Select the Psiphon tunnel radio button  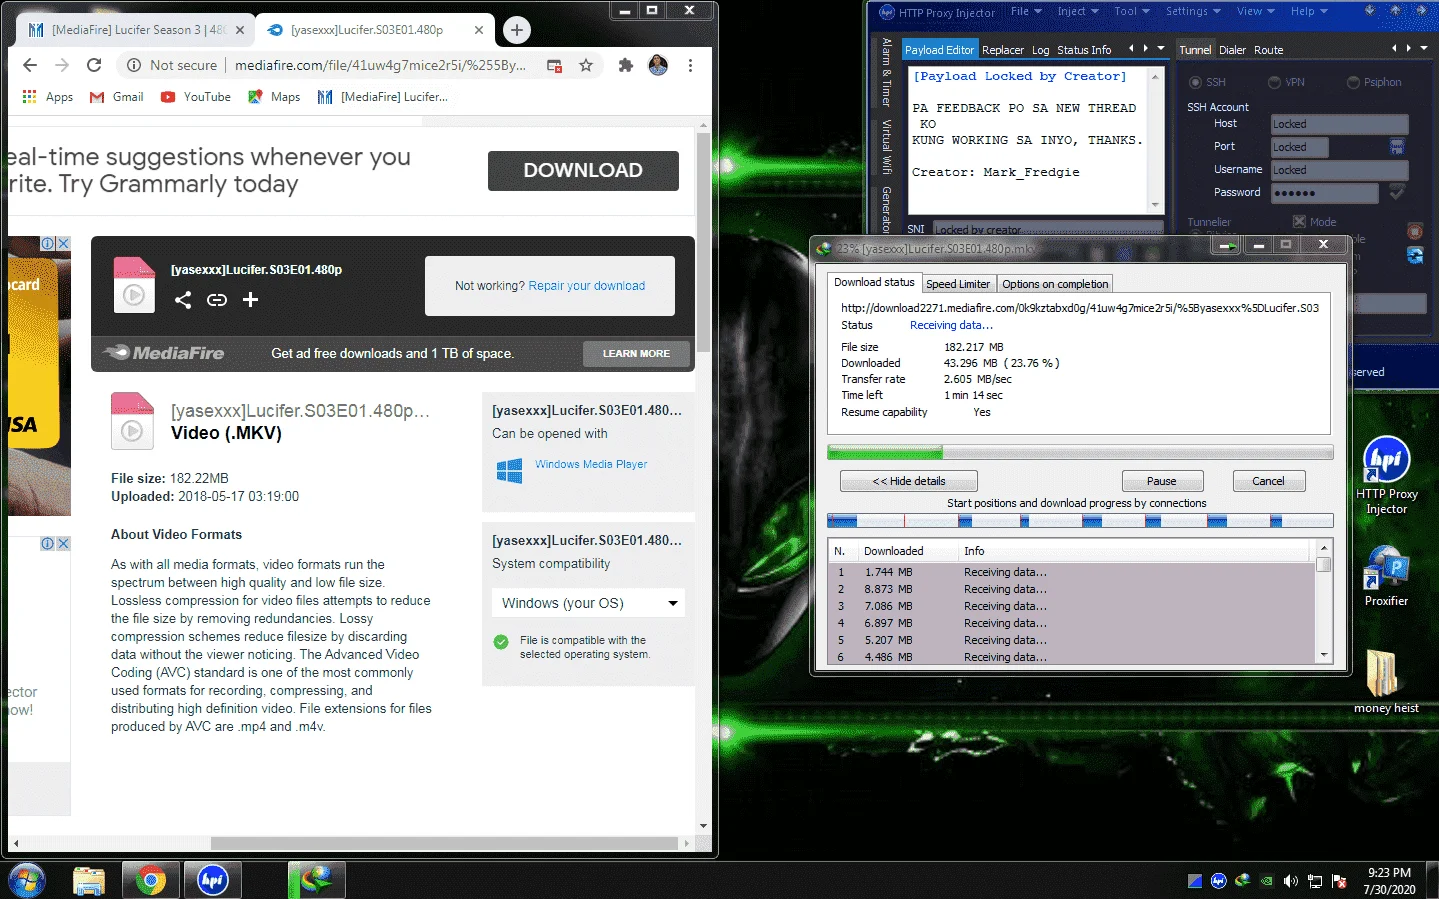pyautogui.click(x=1353, y=82)
